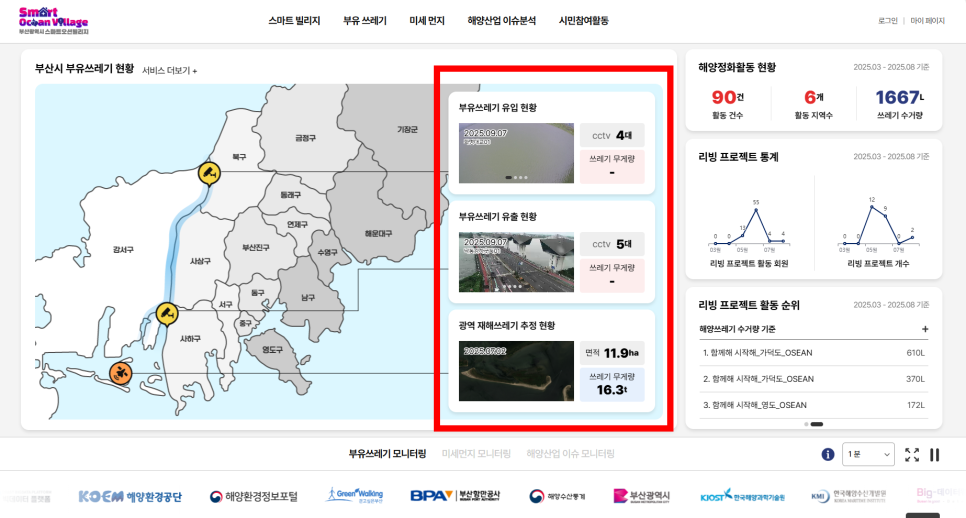Click the 면적 11.9ha value box
This screenshot has height=518, width=966.
[x=612, y=353]
